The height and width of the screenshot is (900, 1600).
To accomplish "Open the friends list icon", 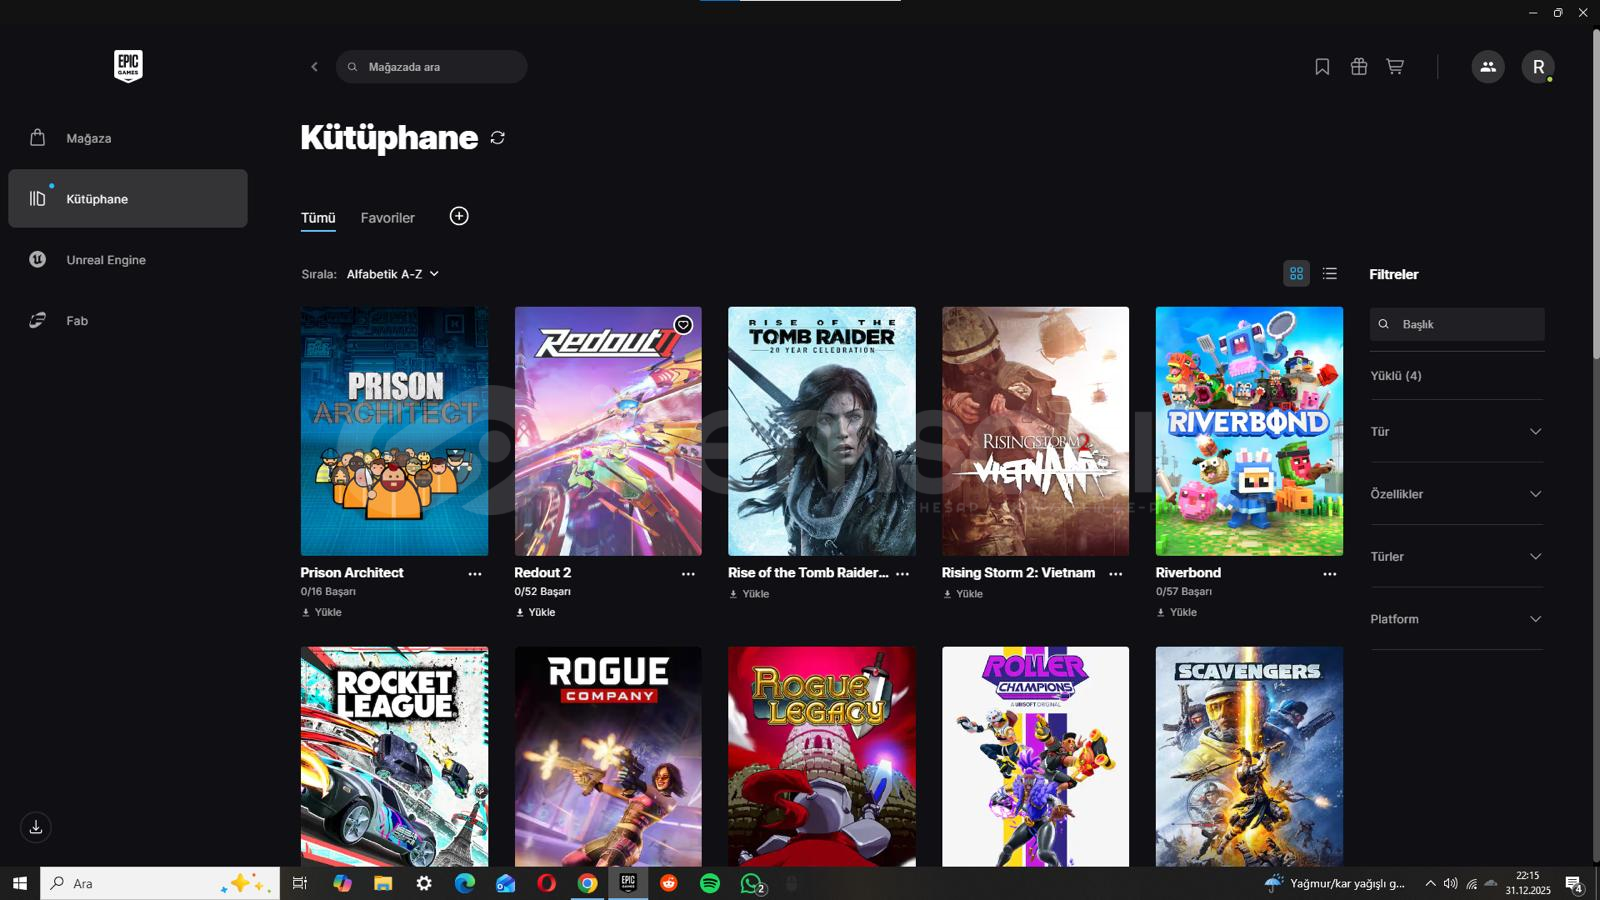I will pyautogui.click(x=1488, y=67).
